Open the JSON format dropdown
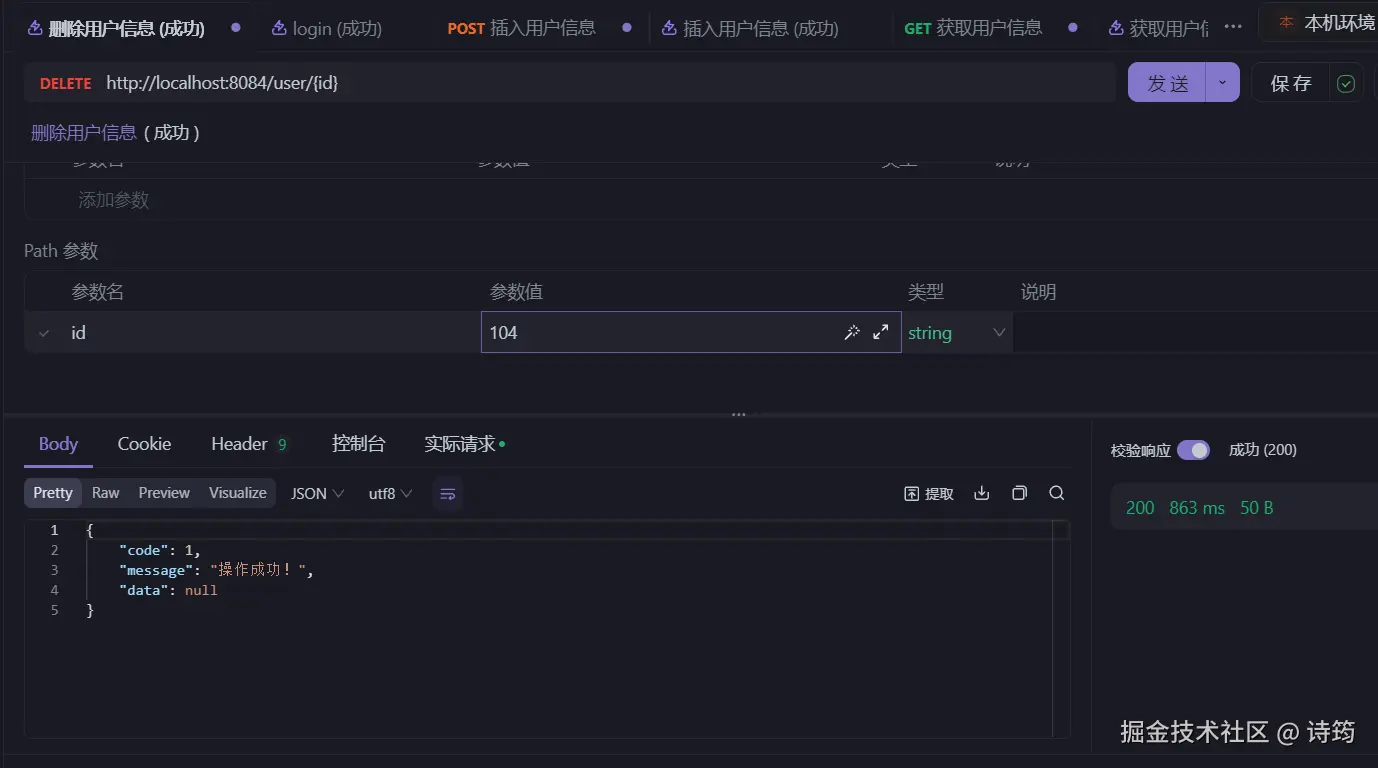 317,494
